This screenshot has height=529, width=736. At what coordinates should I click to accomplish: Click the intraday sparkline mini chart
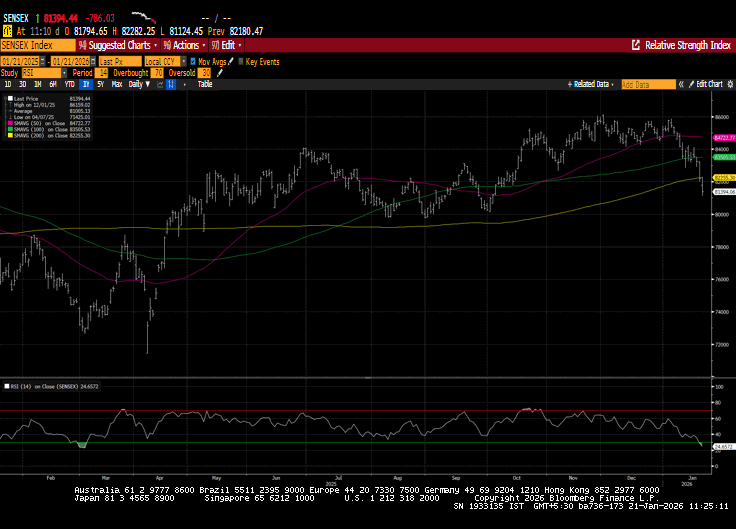tap(144, 18)
